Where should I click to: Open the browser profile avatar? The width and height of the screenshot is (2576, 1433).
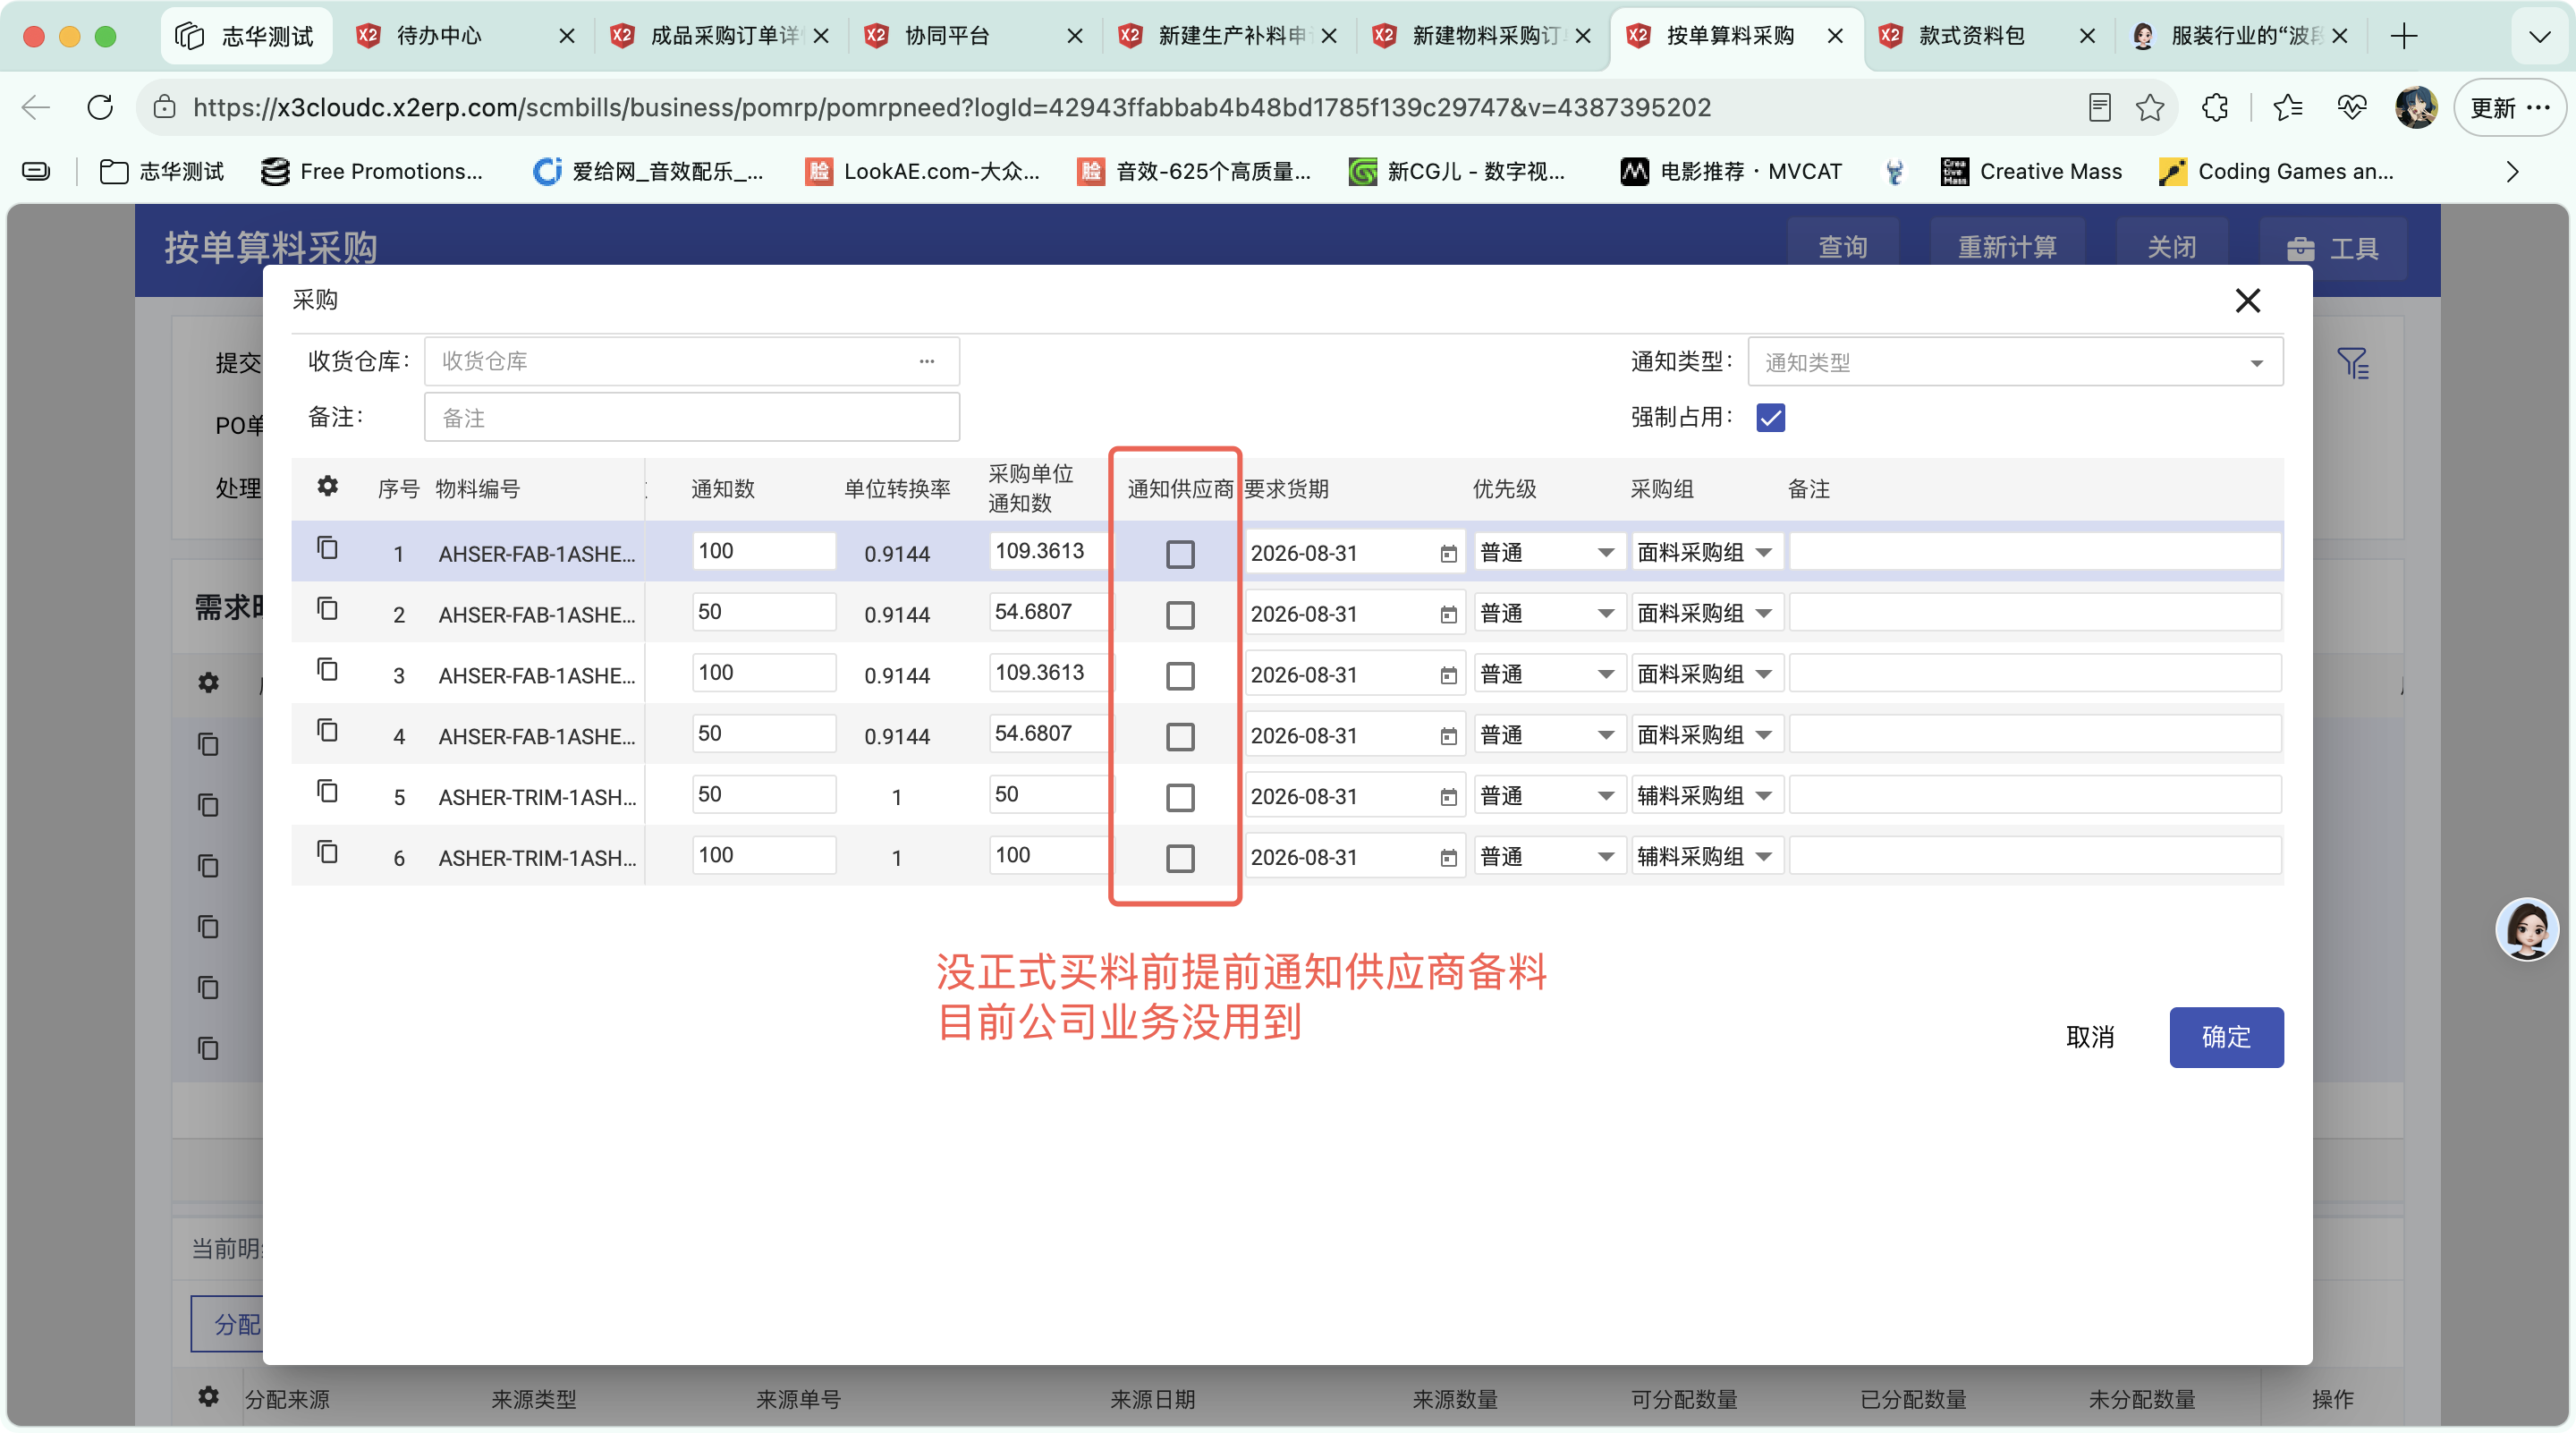(x=2415, y=107)
